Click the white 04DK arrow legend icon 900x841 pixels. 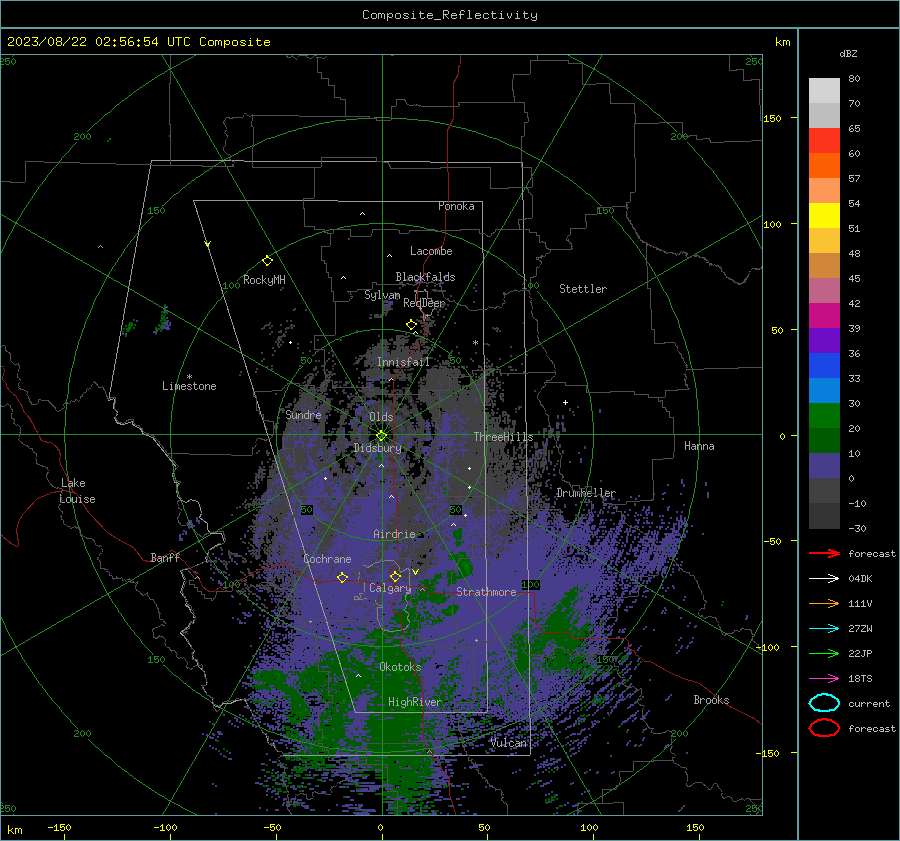824,578
